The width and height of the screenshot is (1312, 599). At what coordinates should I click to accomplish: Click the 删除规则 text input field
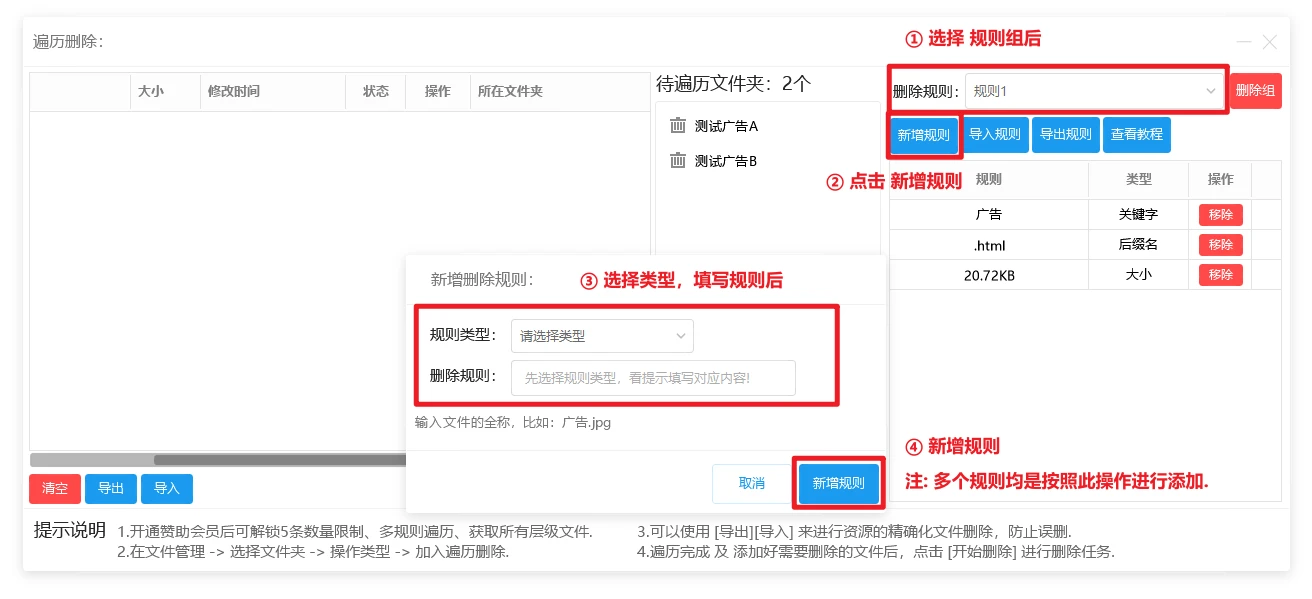[653, 378]
